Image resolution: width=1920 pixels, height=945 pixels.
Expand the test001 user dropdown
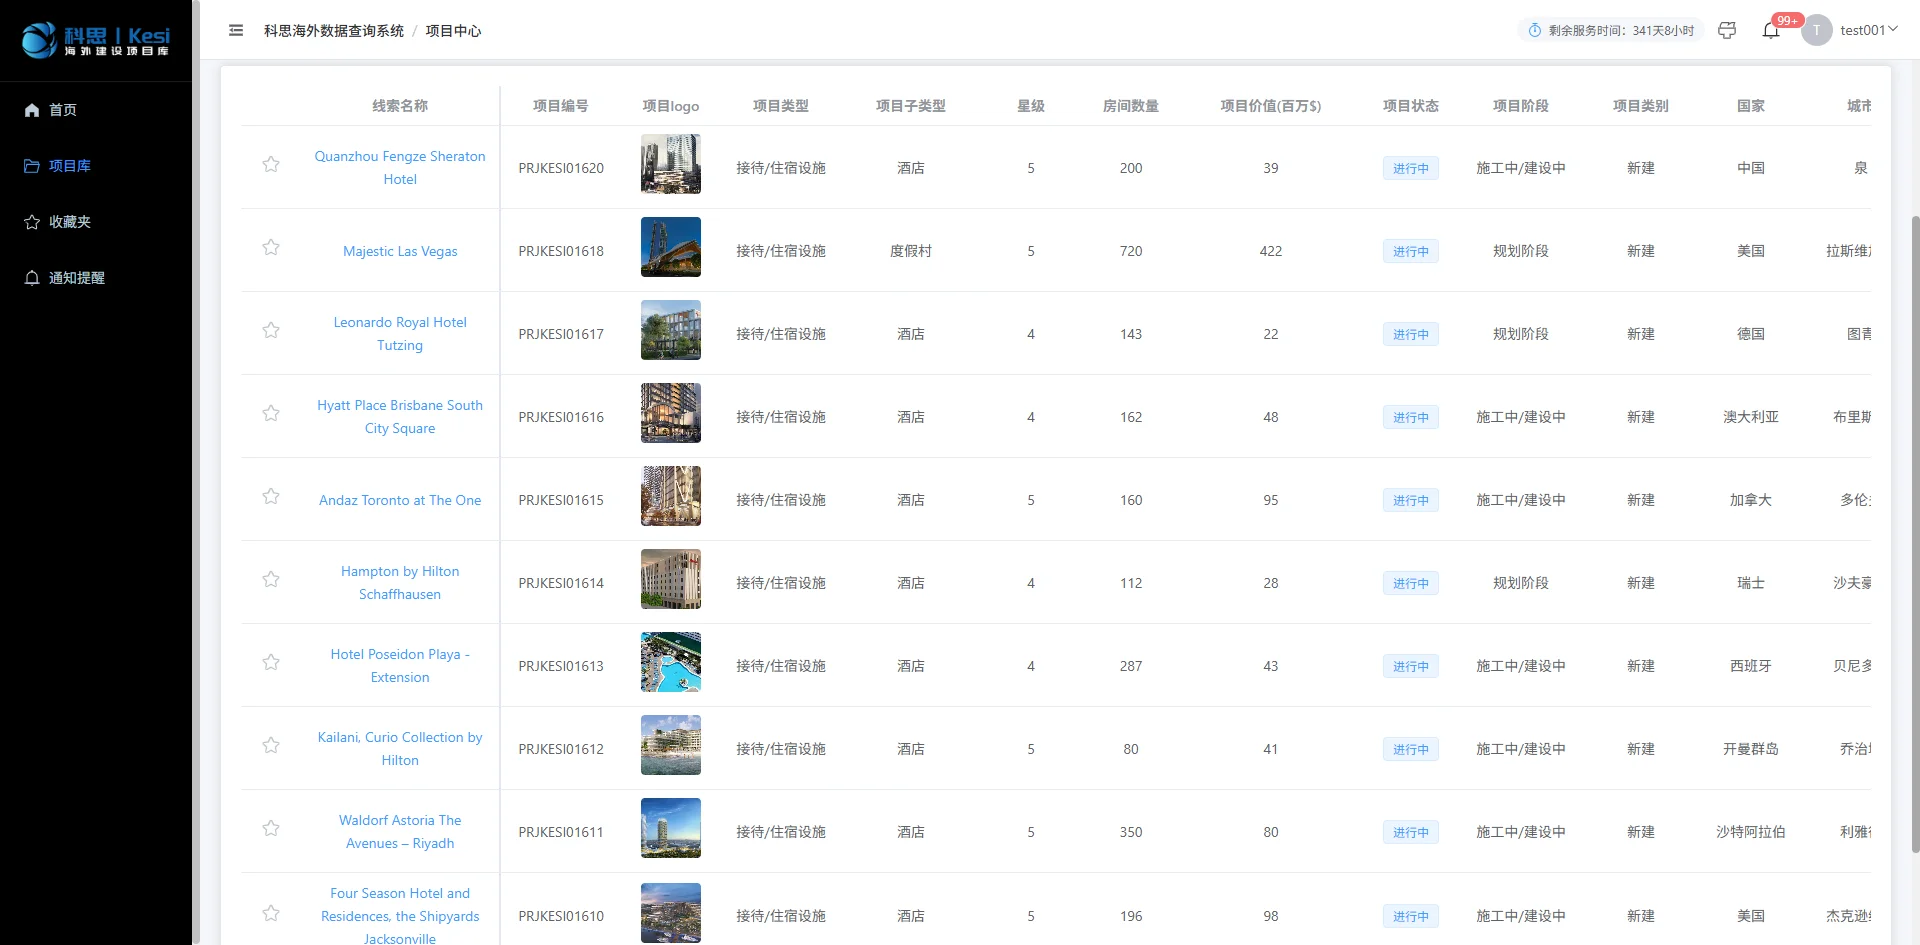pyautogui.click(x=1869, y=31)
